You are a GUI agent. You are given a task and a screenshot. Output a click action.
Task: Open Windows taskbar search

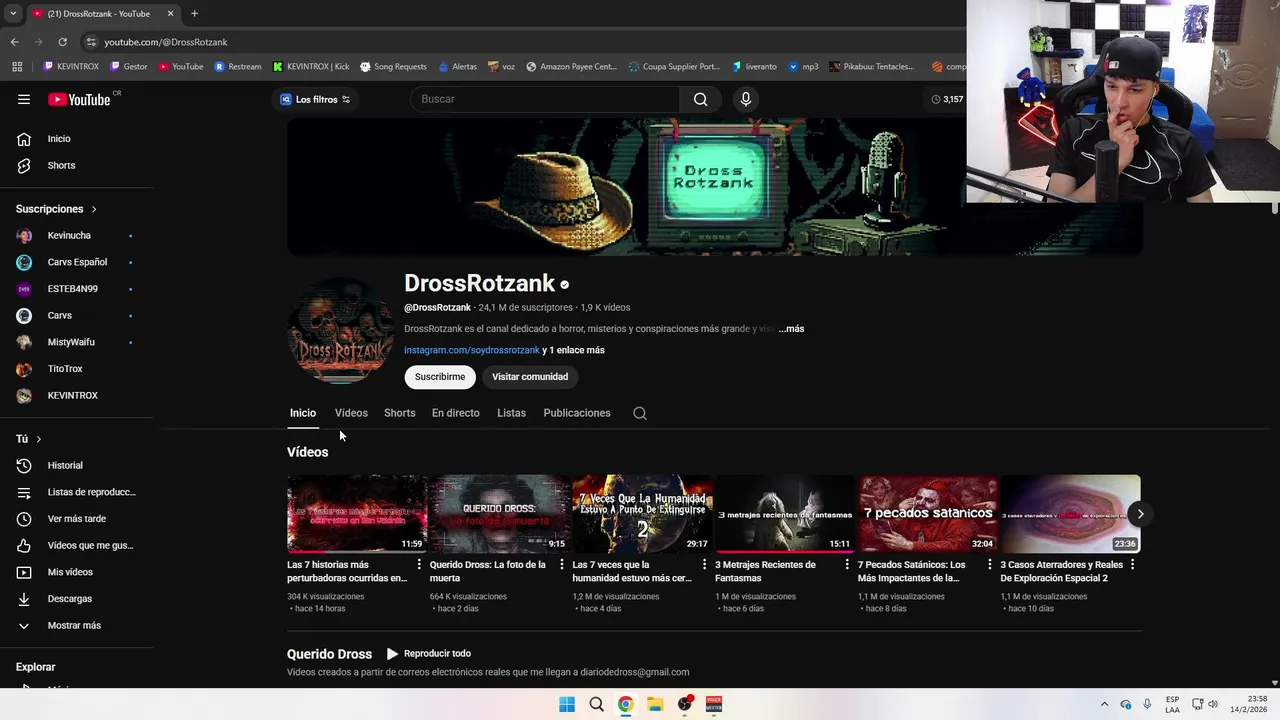(x=596, y=704)
